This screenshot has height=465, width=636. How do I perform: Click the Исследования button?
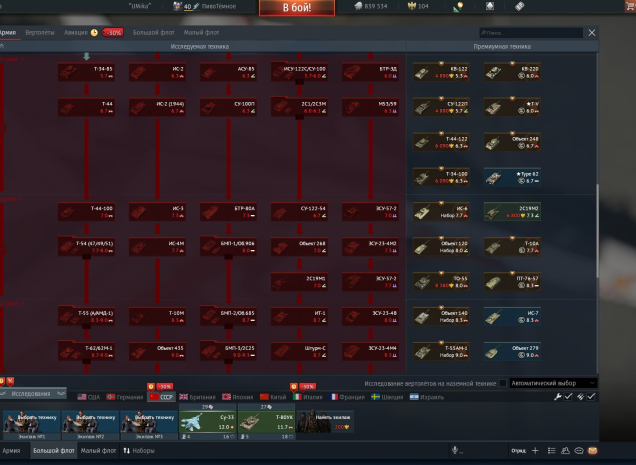click(31, 394)
